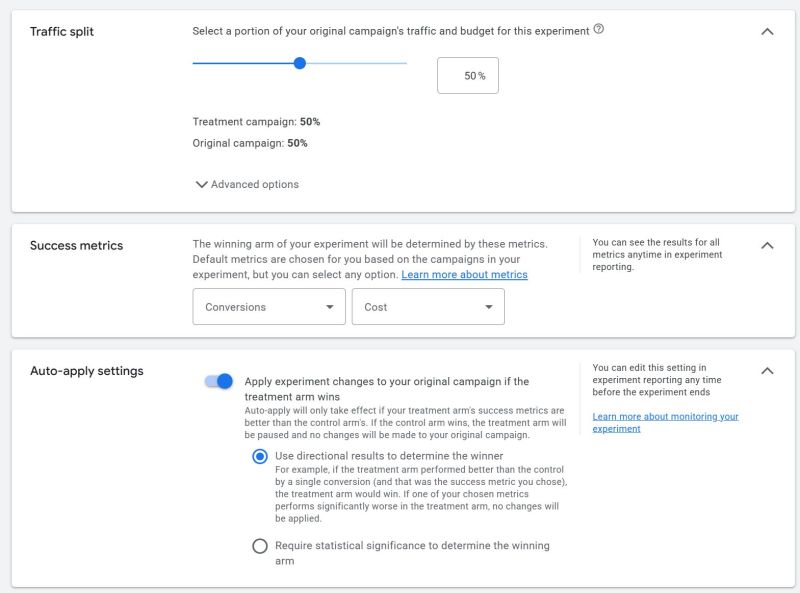Image resolution: width=800 pixels, height=593 pixels.
Task: Open the Cost metric dropdown
Action: tap(428, 307)
